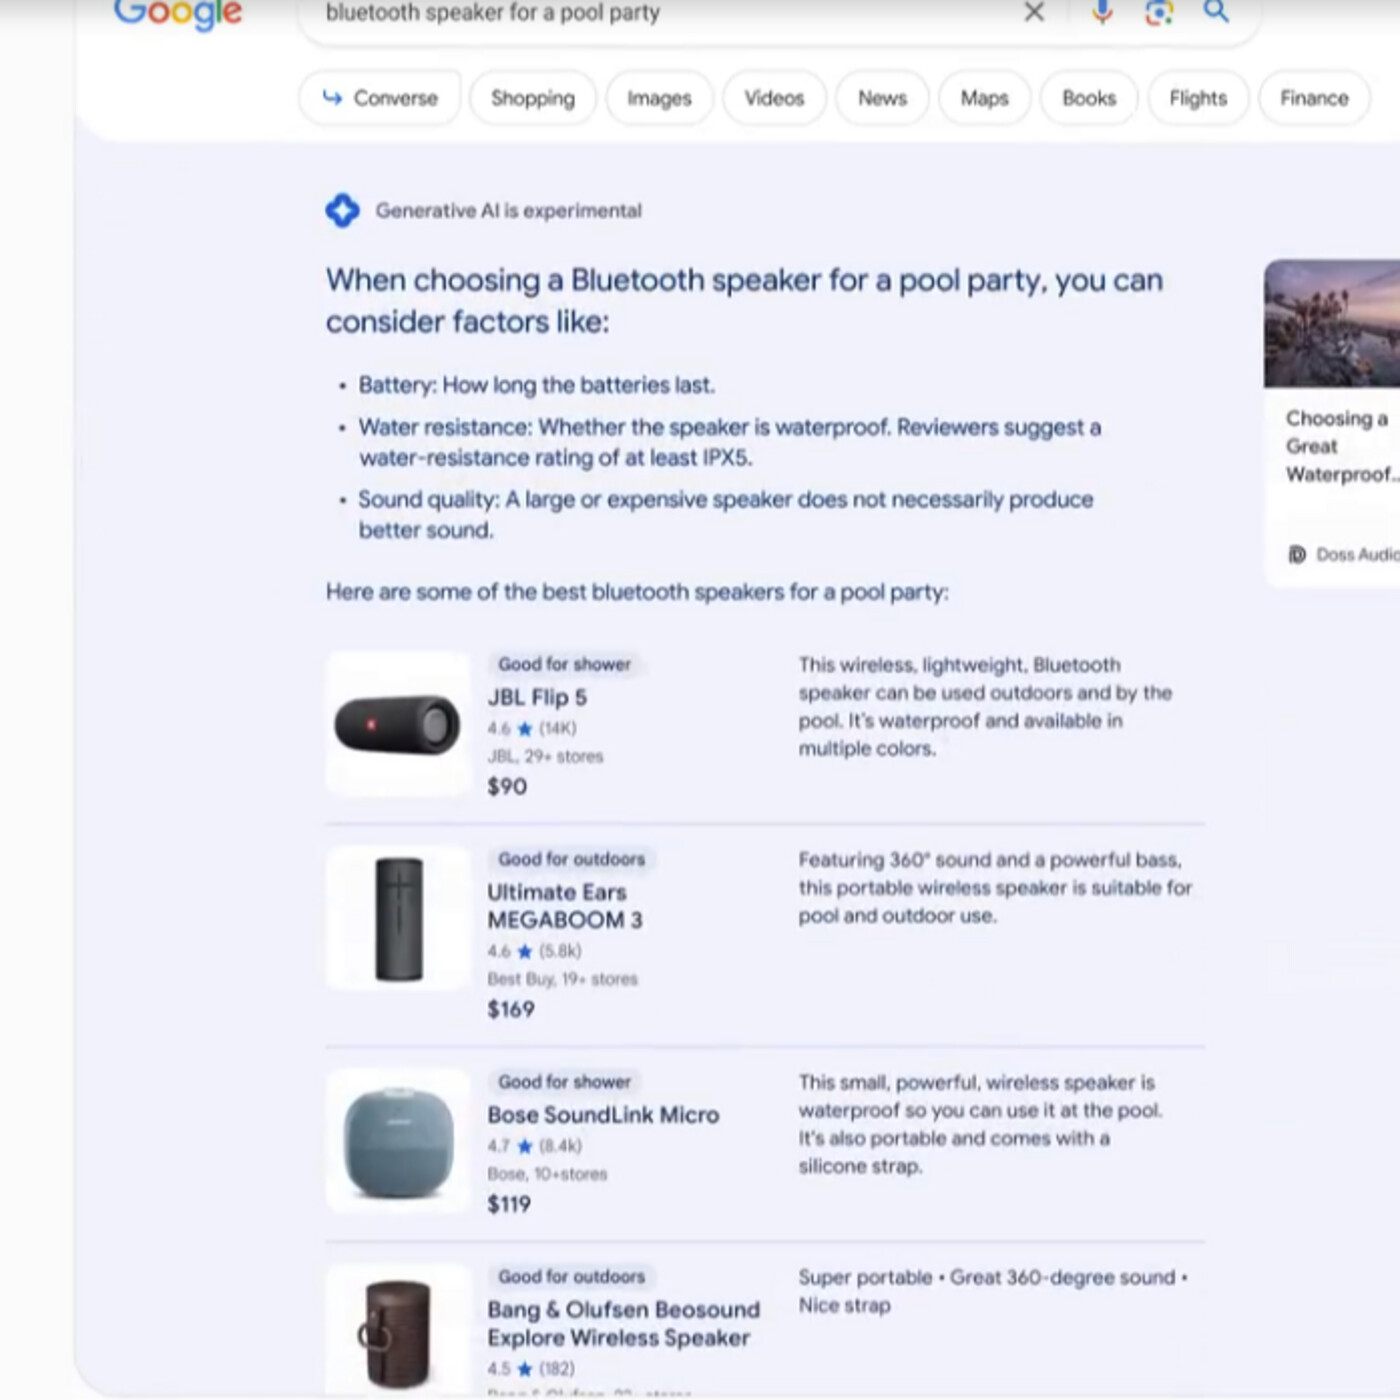Open Google Lens camera search
The width and height of the screenshot is (1400, 1400).
pos(1158,12)
